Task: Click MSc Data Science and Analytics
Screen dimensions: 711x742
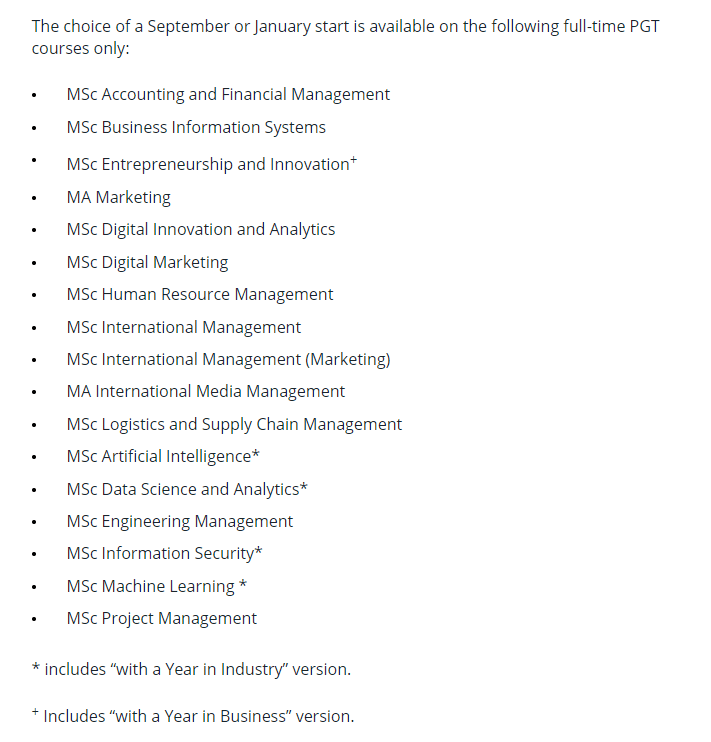Action: (187, 489)
